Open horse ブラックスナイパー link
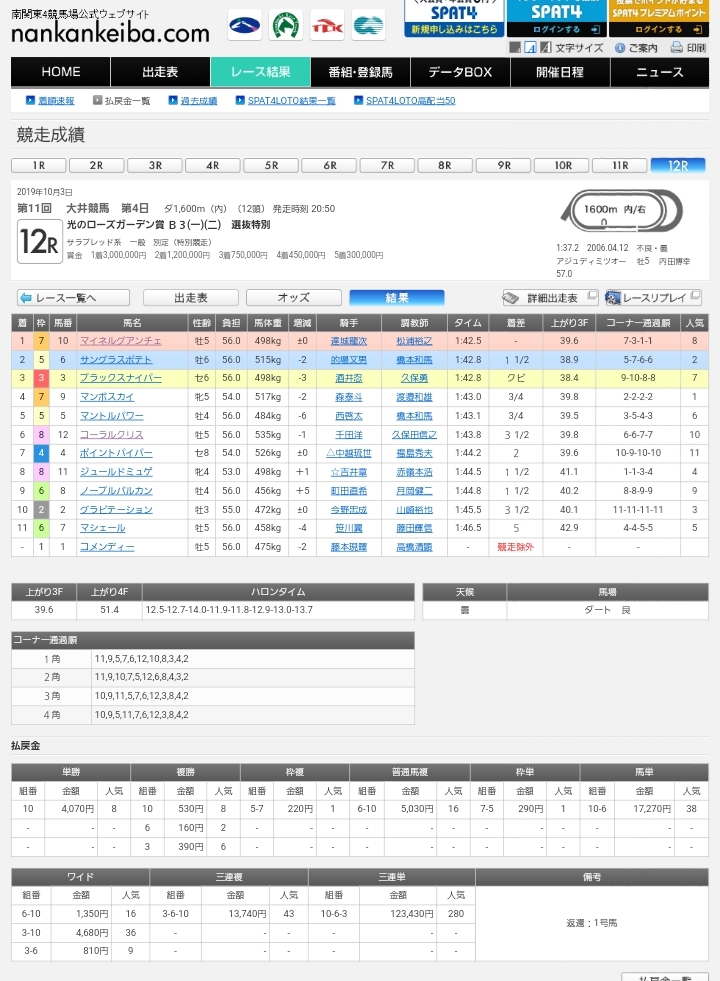Screen dimensions: 720x981 120,378
